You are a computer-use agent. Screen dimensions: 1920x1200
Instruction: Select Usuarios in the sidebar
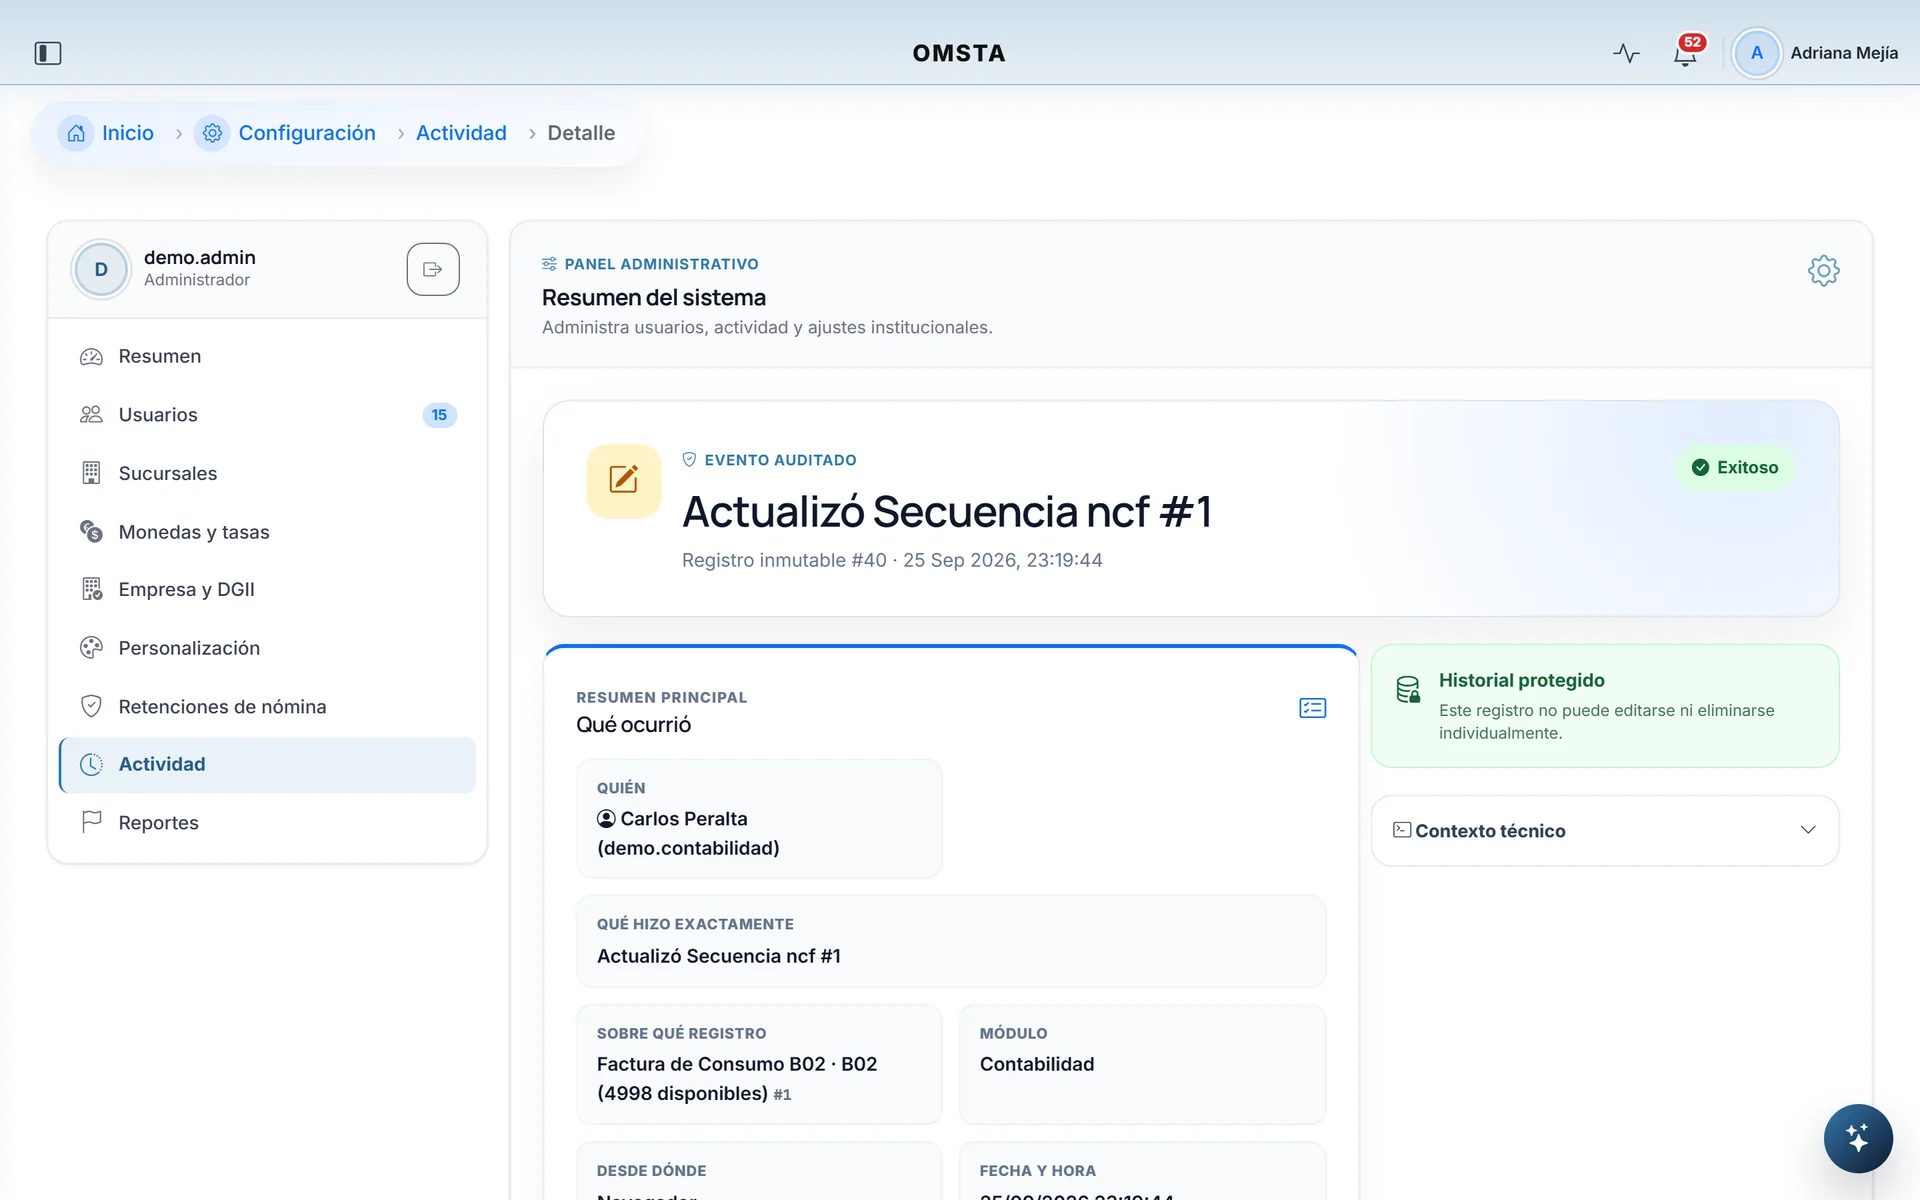(x=267, y=415)
